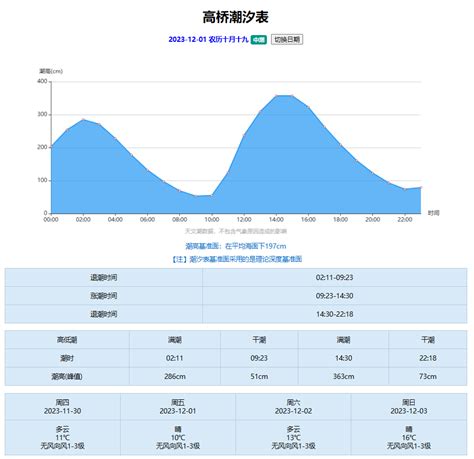The image size is (474, 459).
Task: Select the 周五 2023-12-01 date cell
Action: [178, 407]
